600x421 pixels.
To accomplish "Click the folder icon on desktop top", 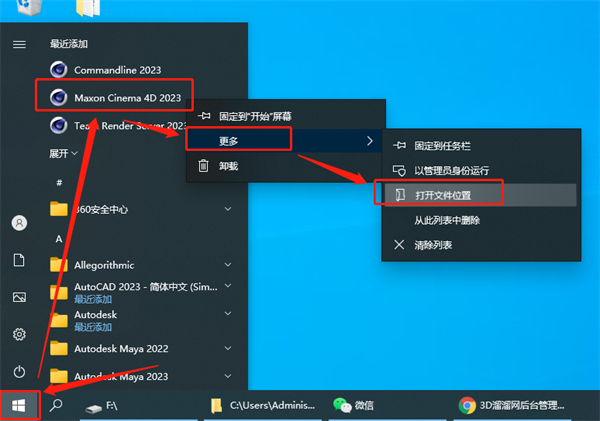I will click(x=88, y=8).
